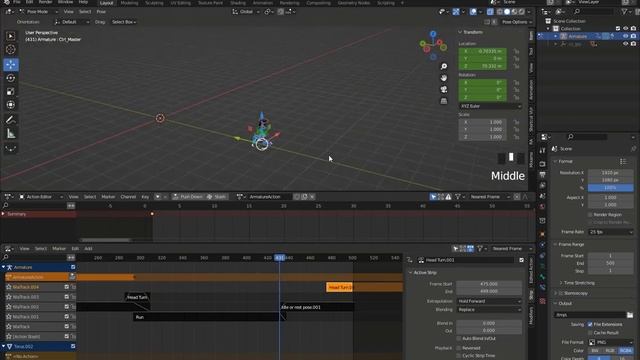
Task: Activate the Transform tool
Action: click(x=11, y=105)
